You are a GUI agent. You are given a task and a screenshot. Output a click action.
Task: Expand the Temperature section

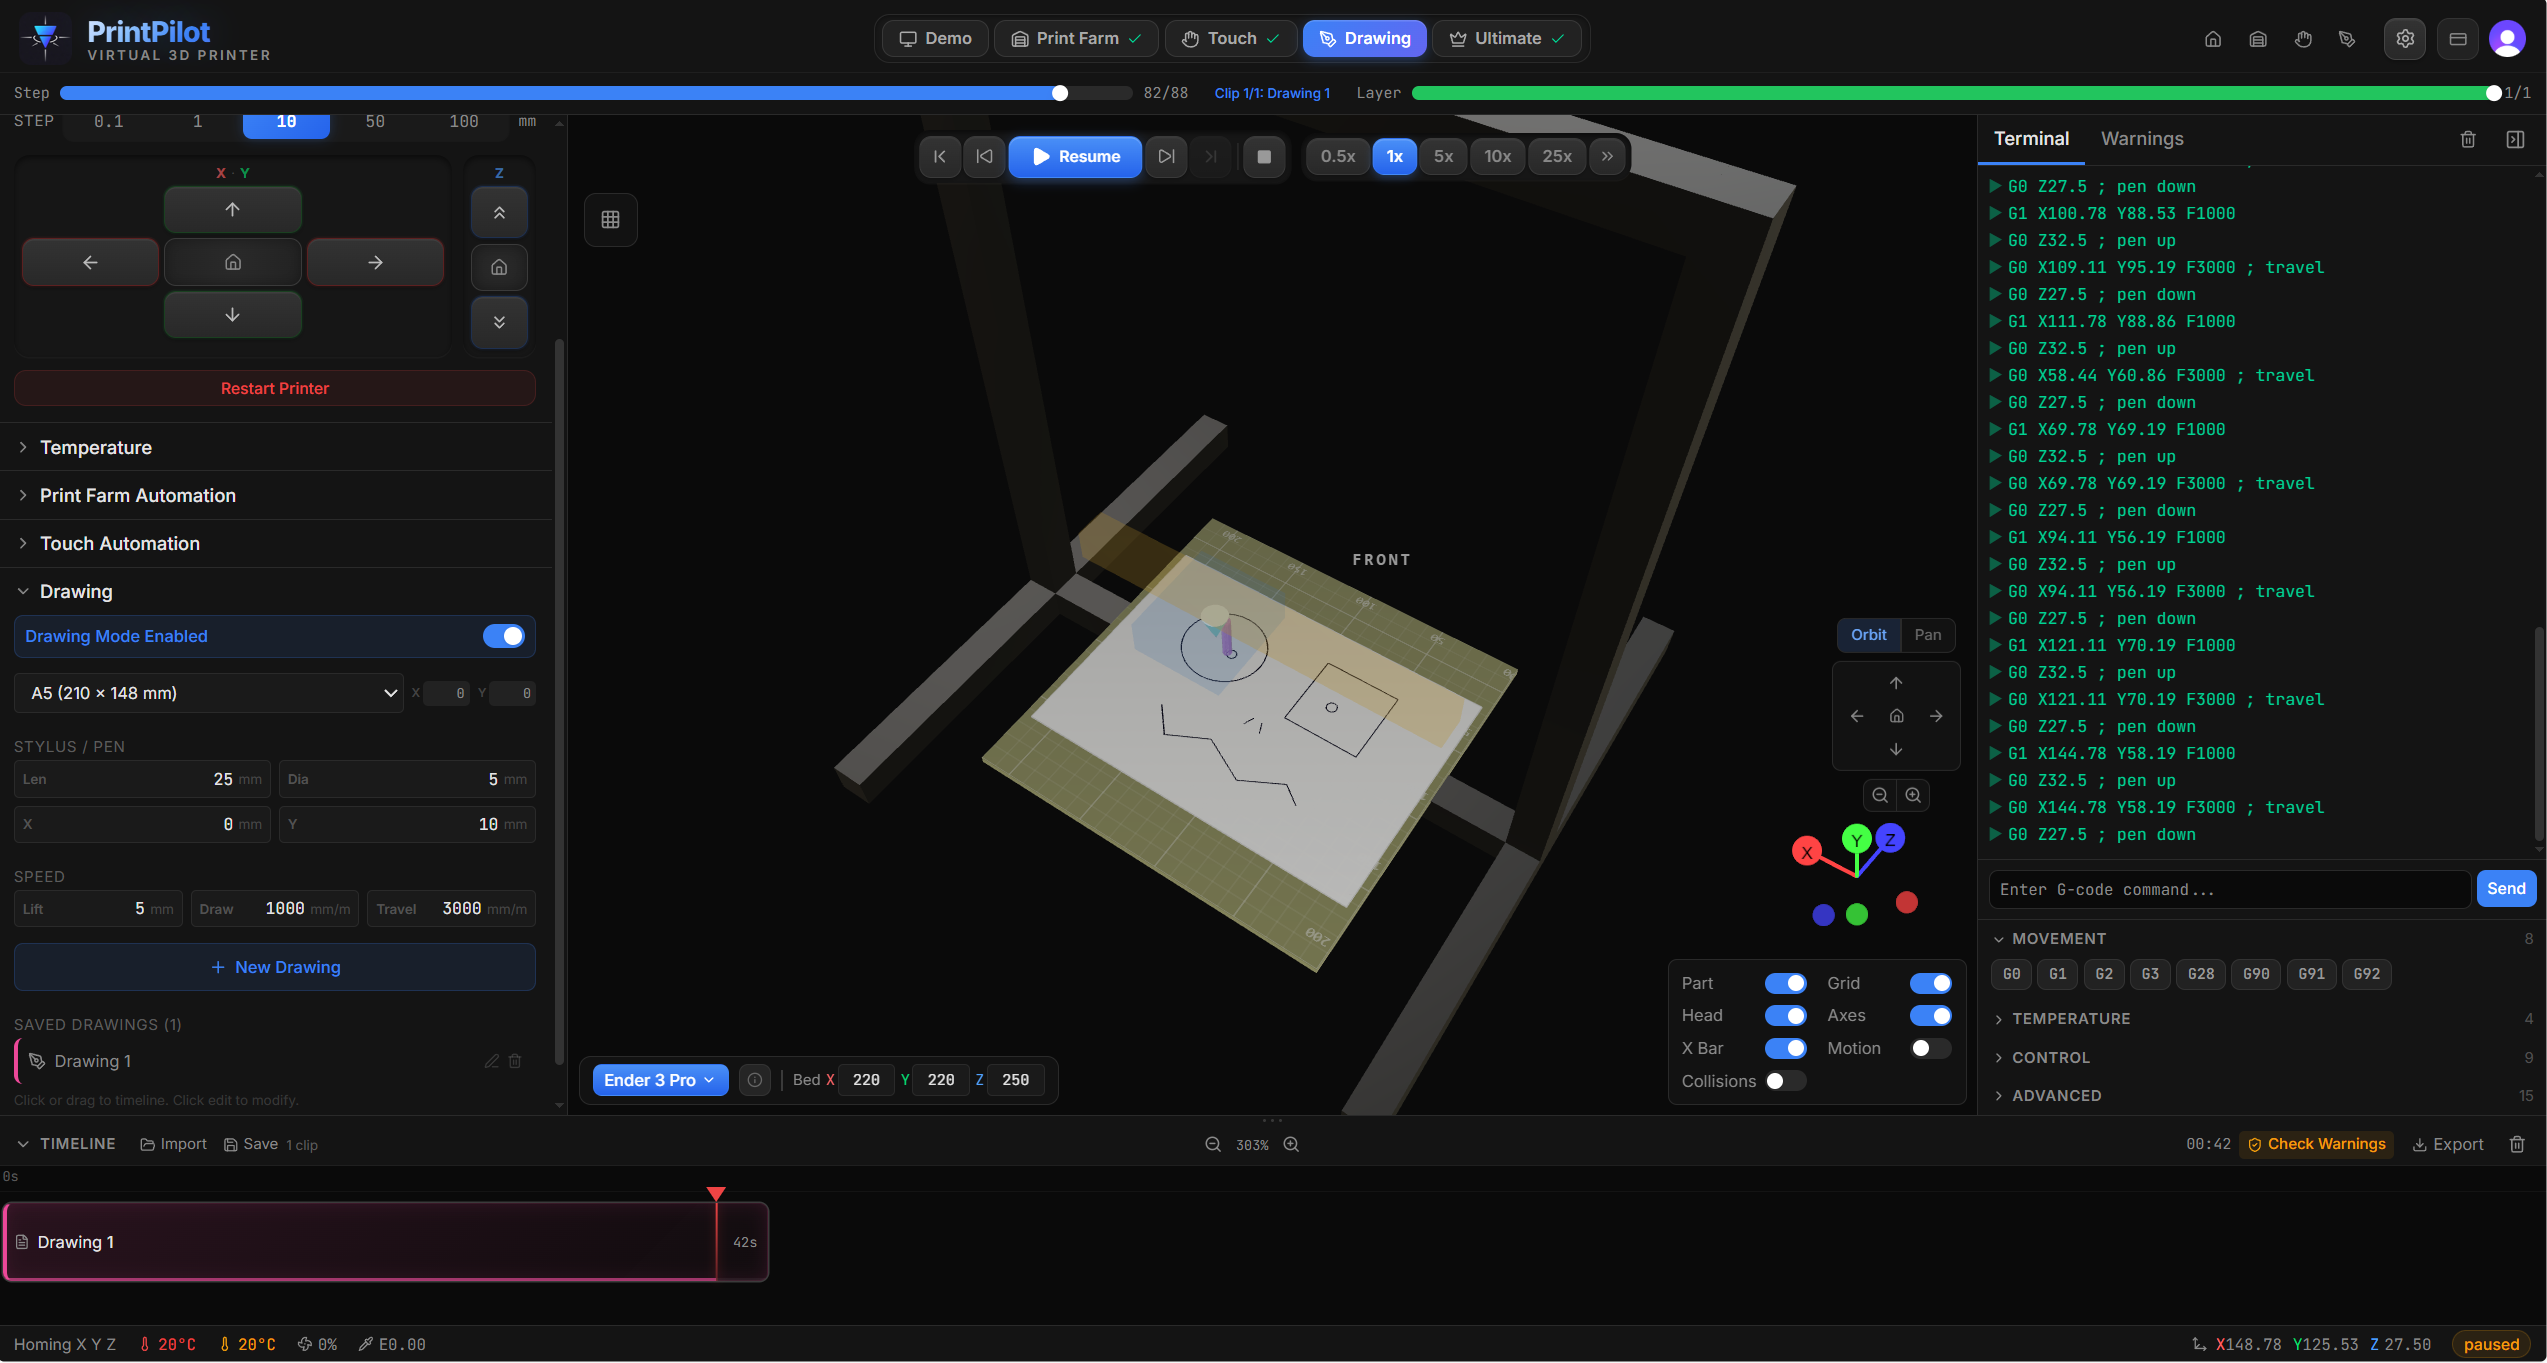pos(95,447)
